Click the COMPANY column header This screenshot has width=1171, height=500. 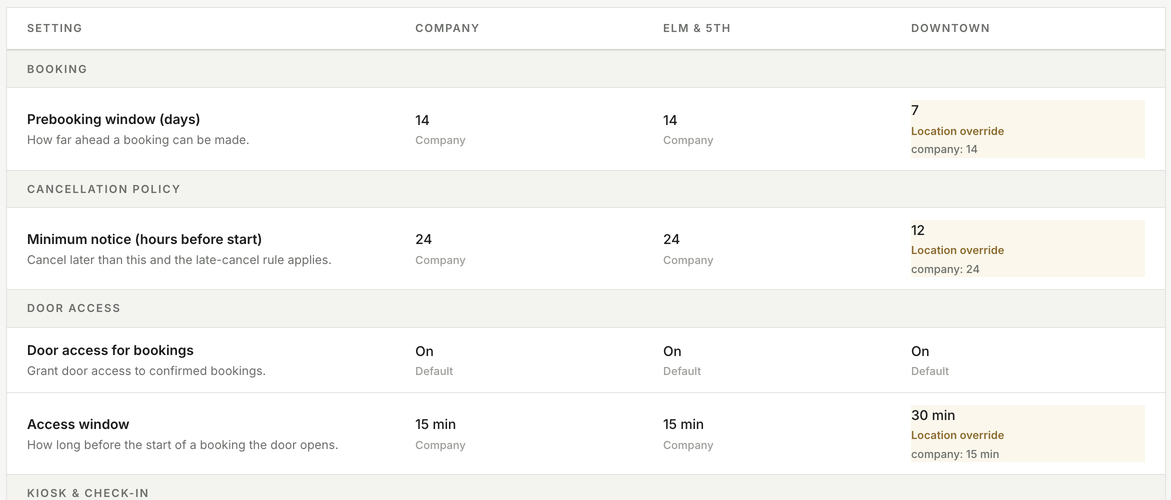click(447, 28)
